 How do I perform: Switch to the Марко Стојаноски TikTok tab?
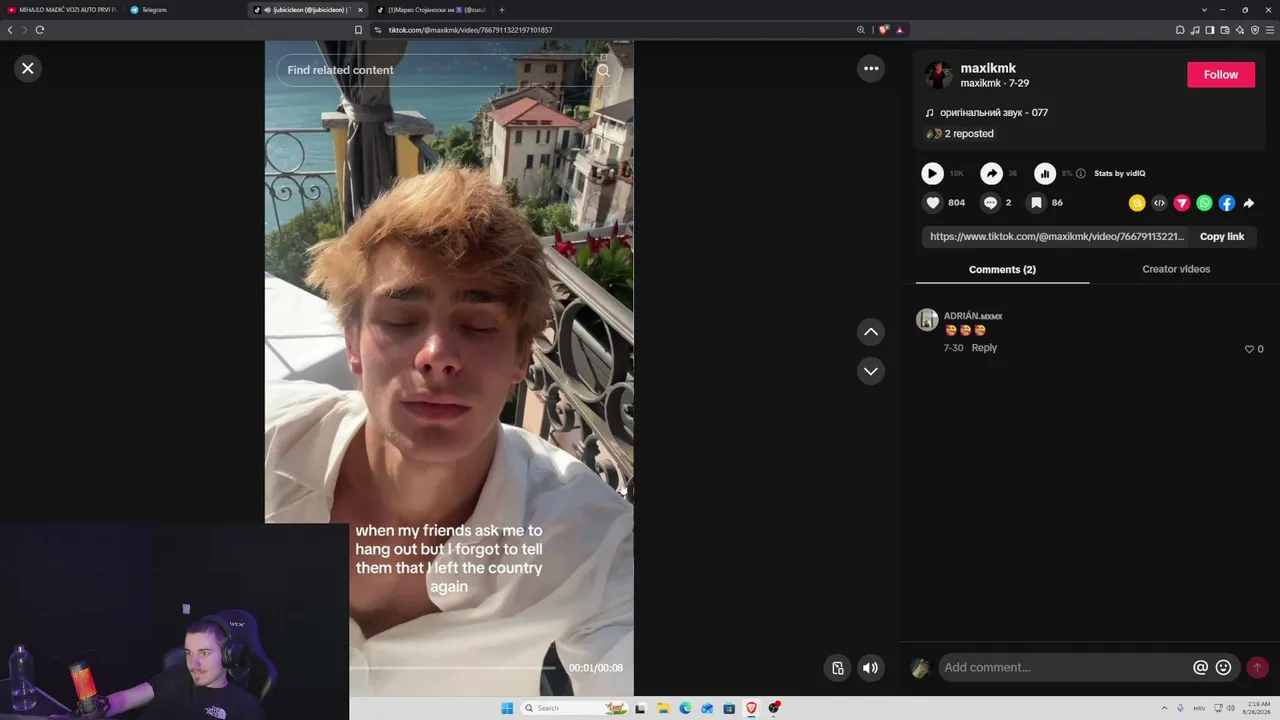(x=432, y=10)
